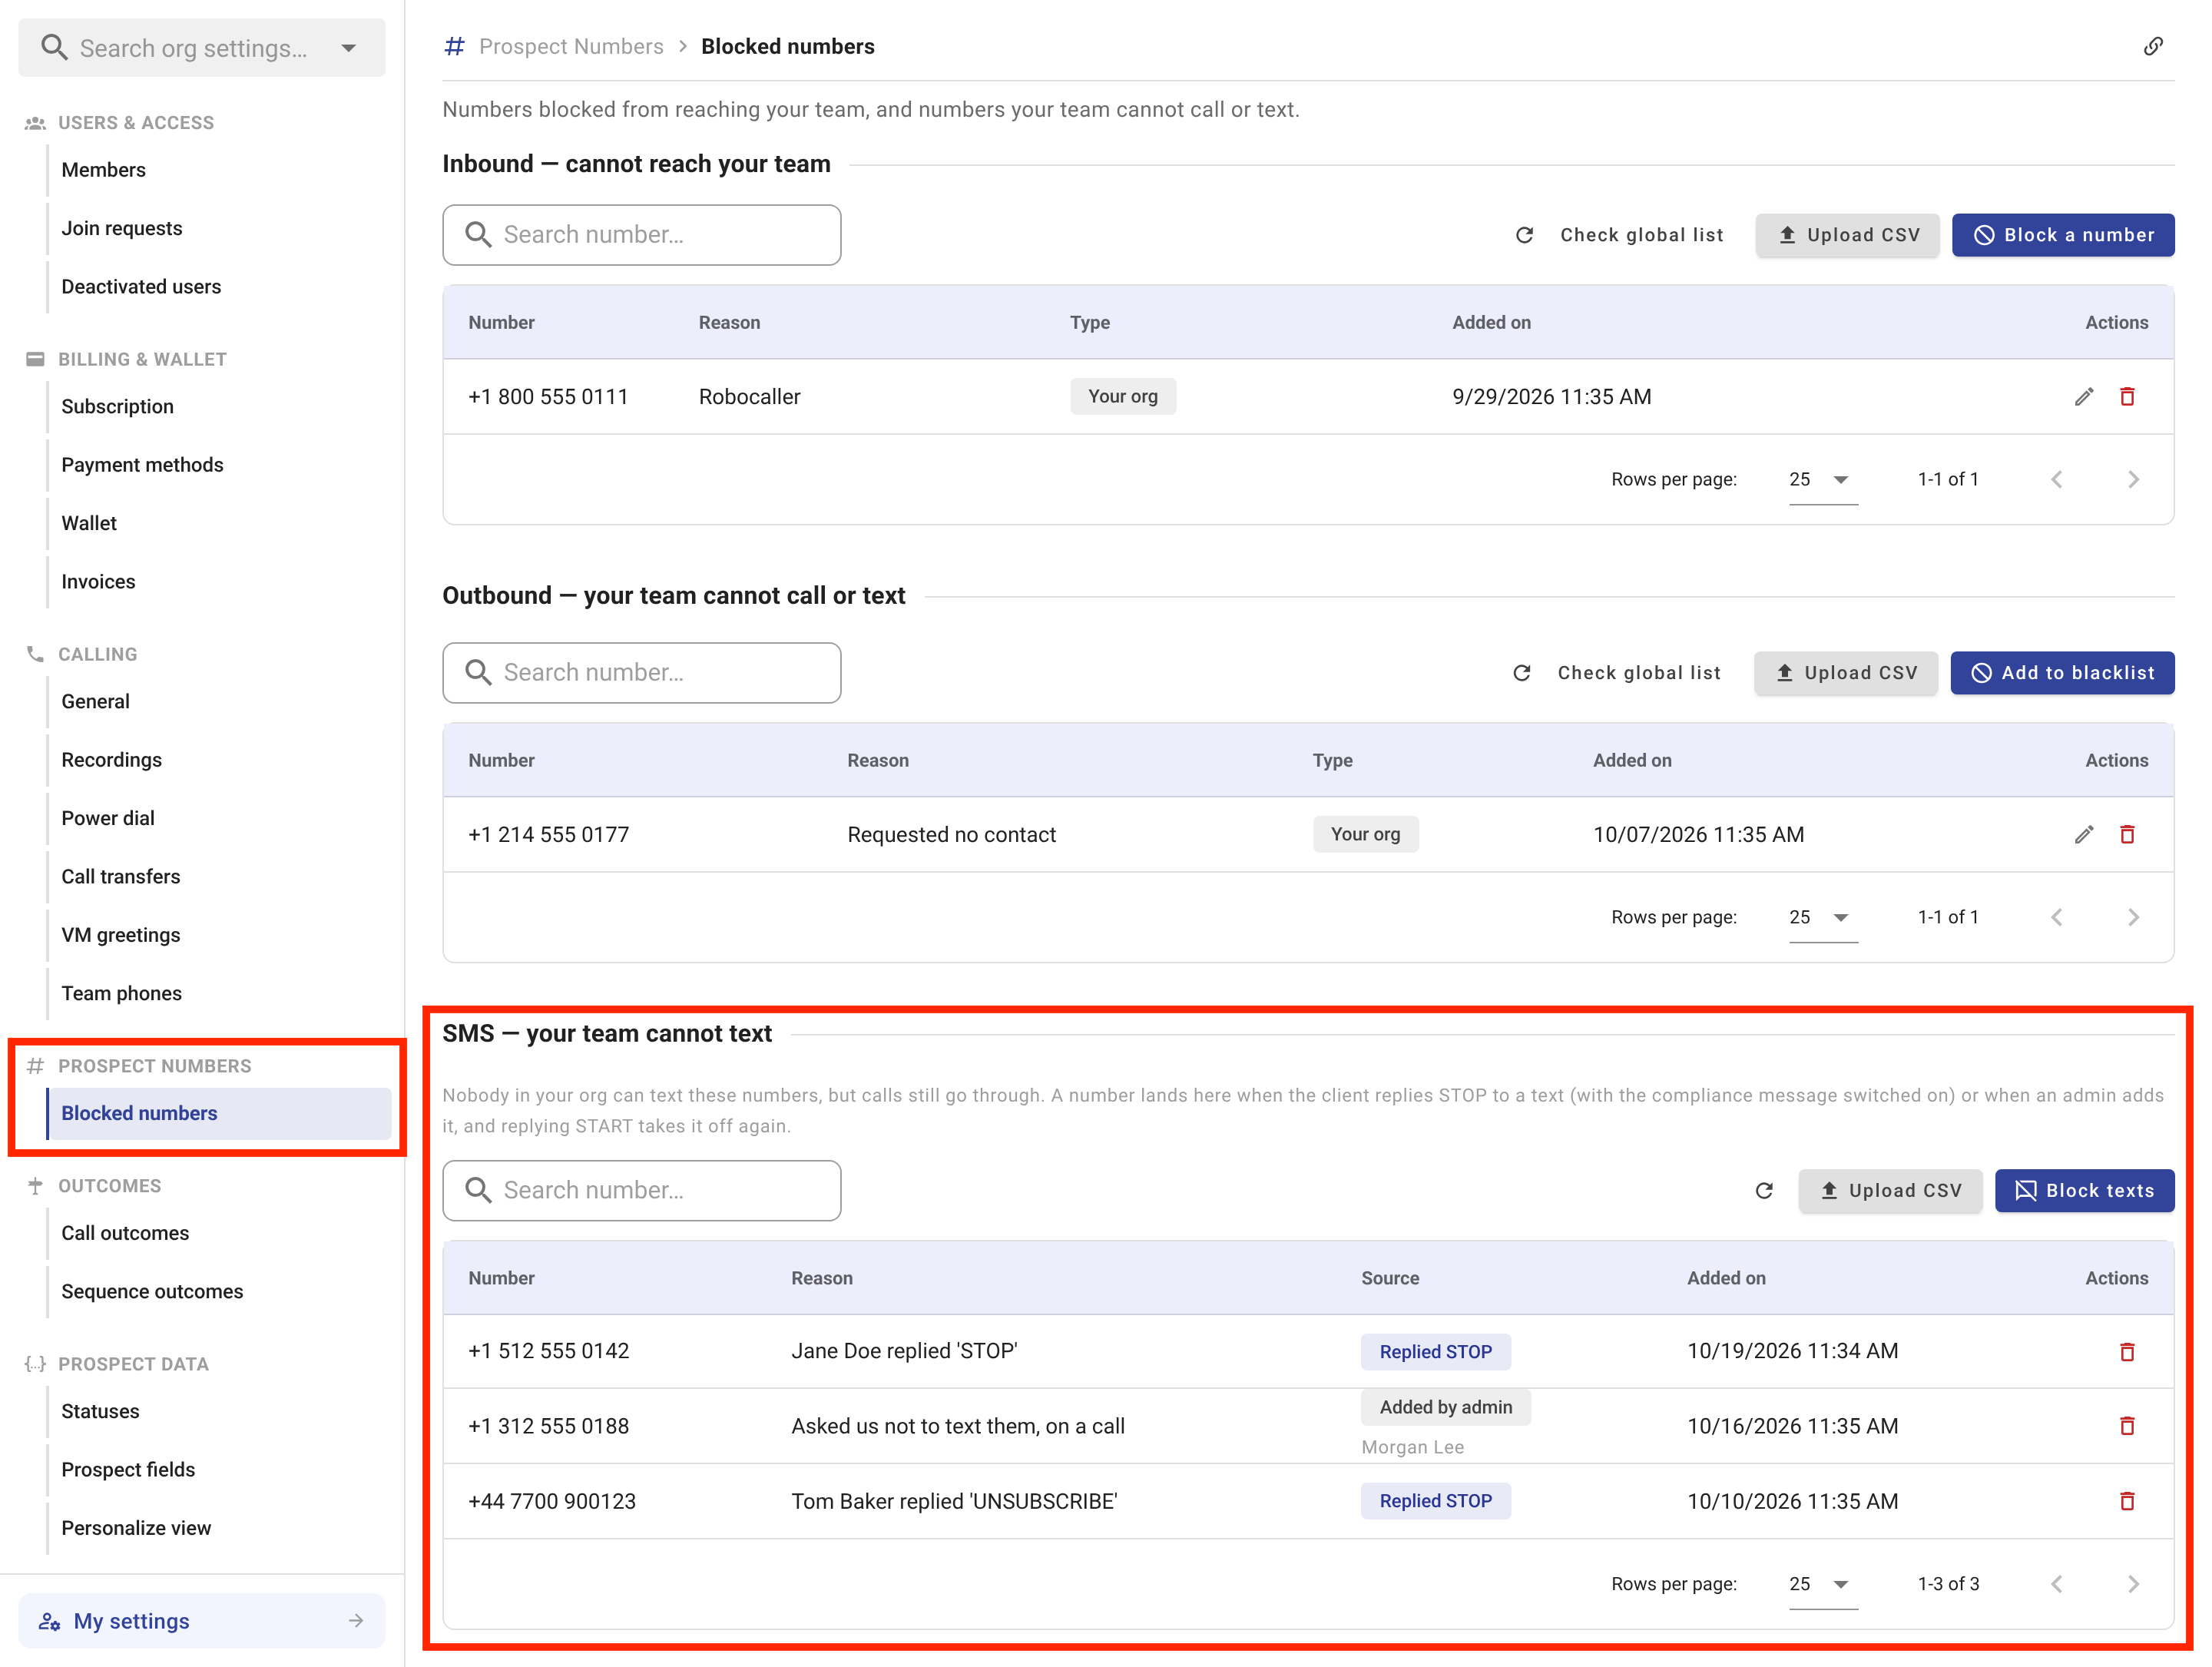Go to next page in Outbound table
Image resolution: width=2212 pixels, height=1667 pixels.
2133,917
